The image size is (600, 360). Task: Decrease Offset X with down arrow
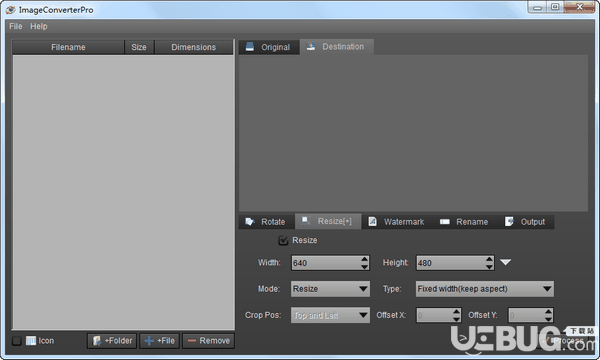(456, 319)
